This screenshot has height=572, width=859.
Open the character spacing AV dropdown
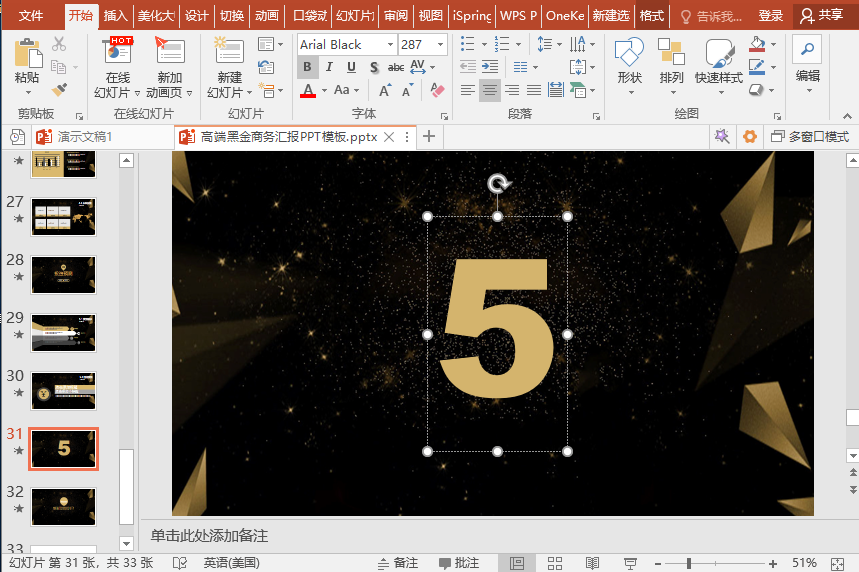[422, 67]
